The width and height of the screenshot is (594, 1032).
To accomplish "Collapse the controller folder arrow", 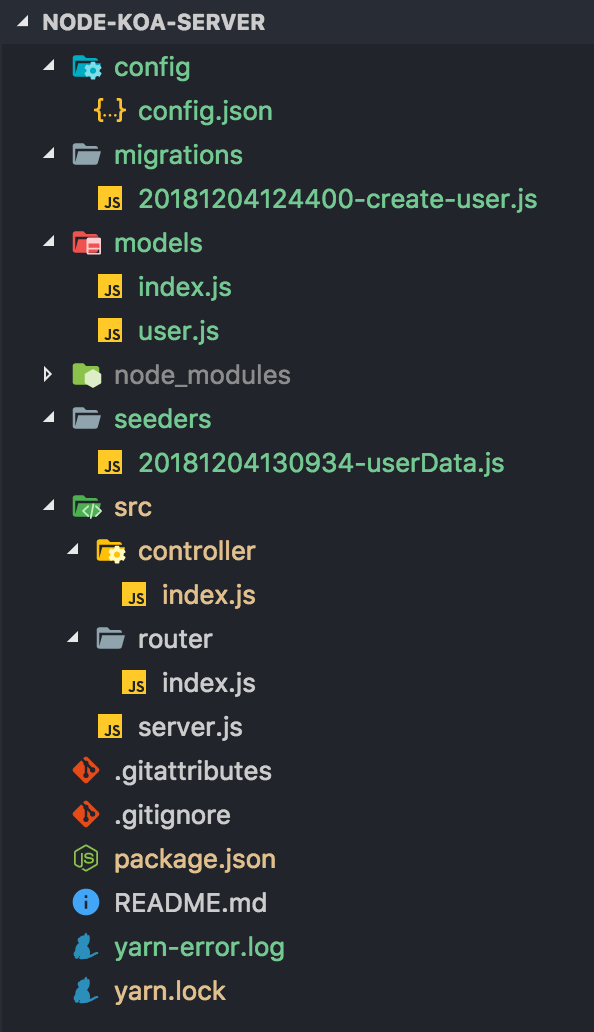I will click(73, 550).
